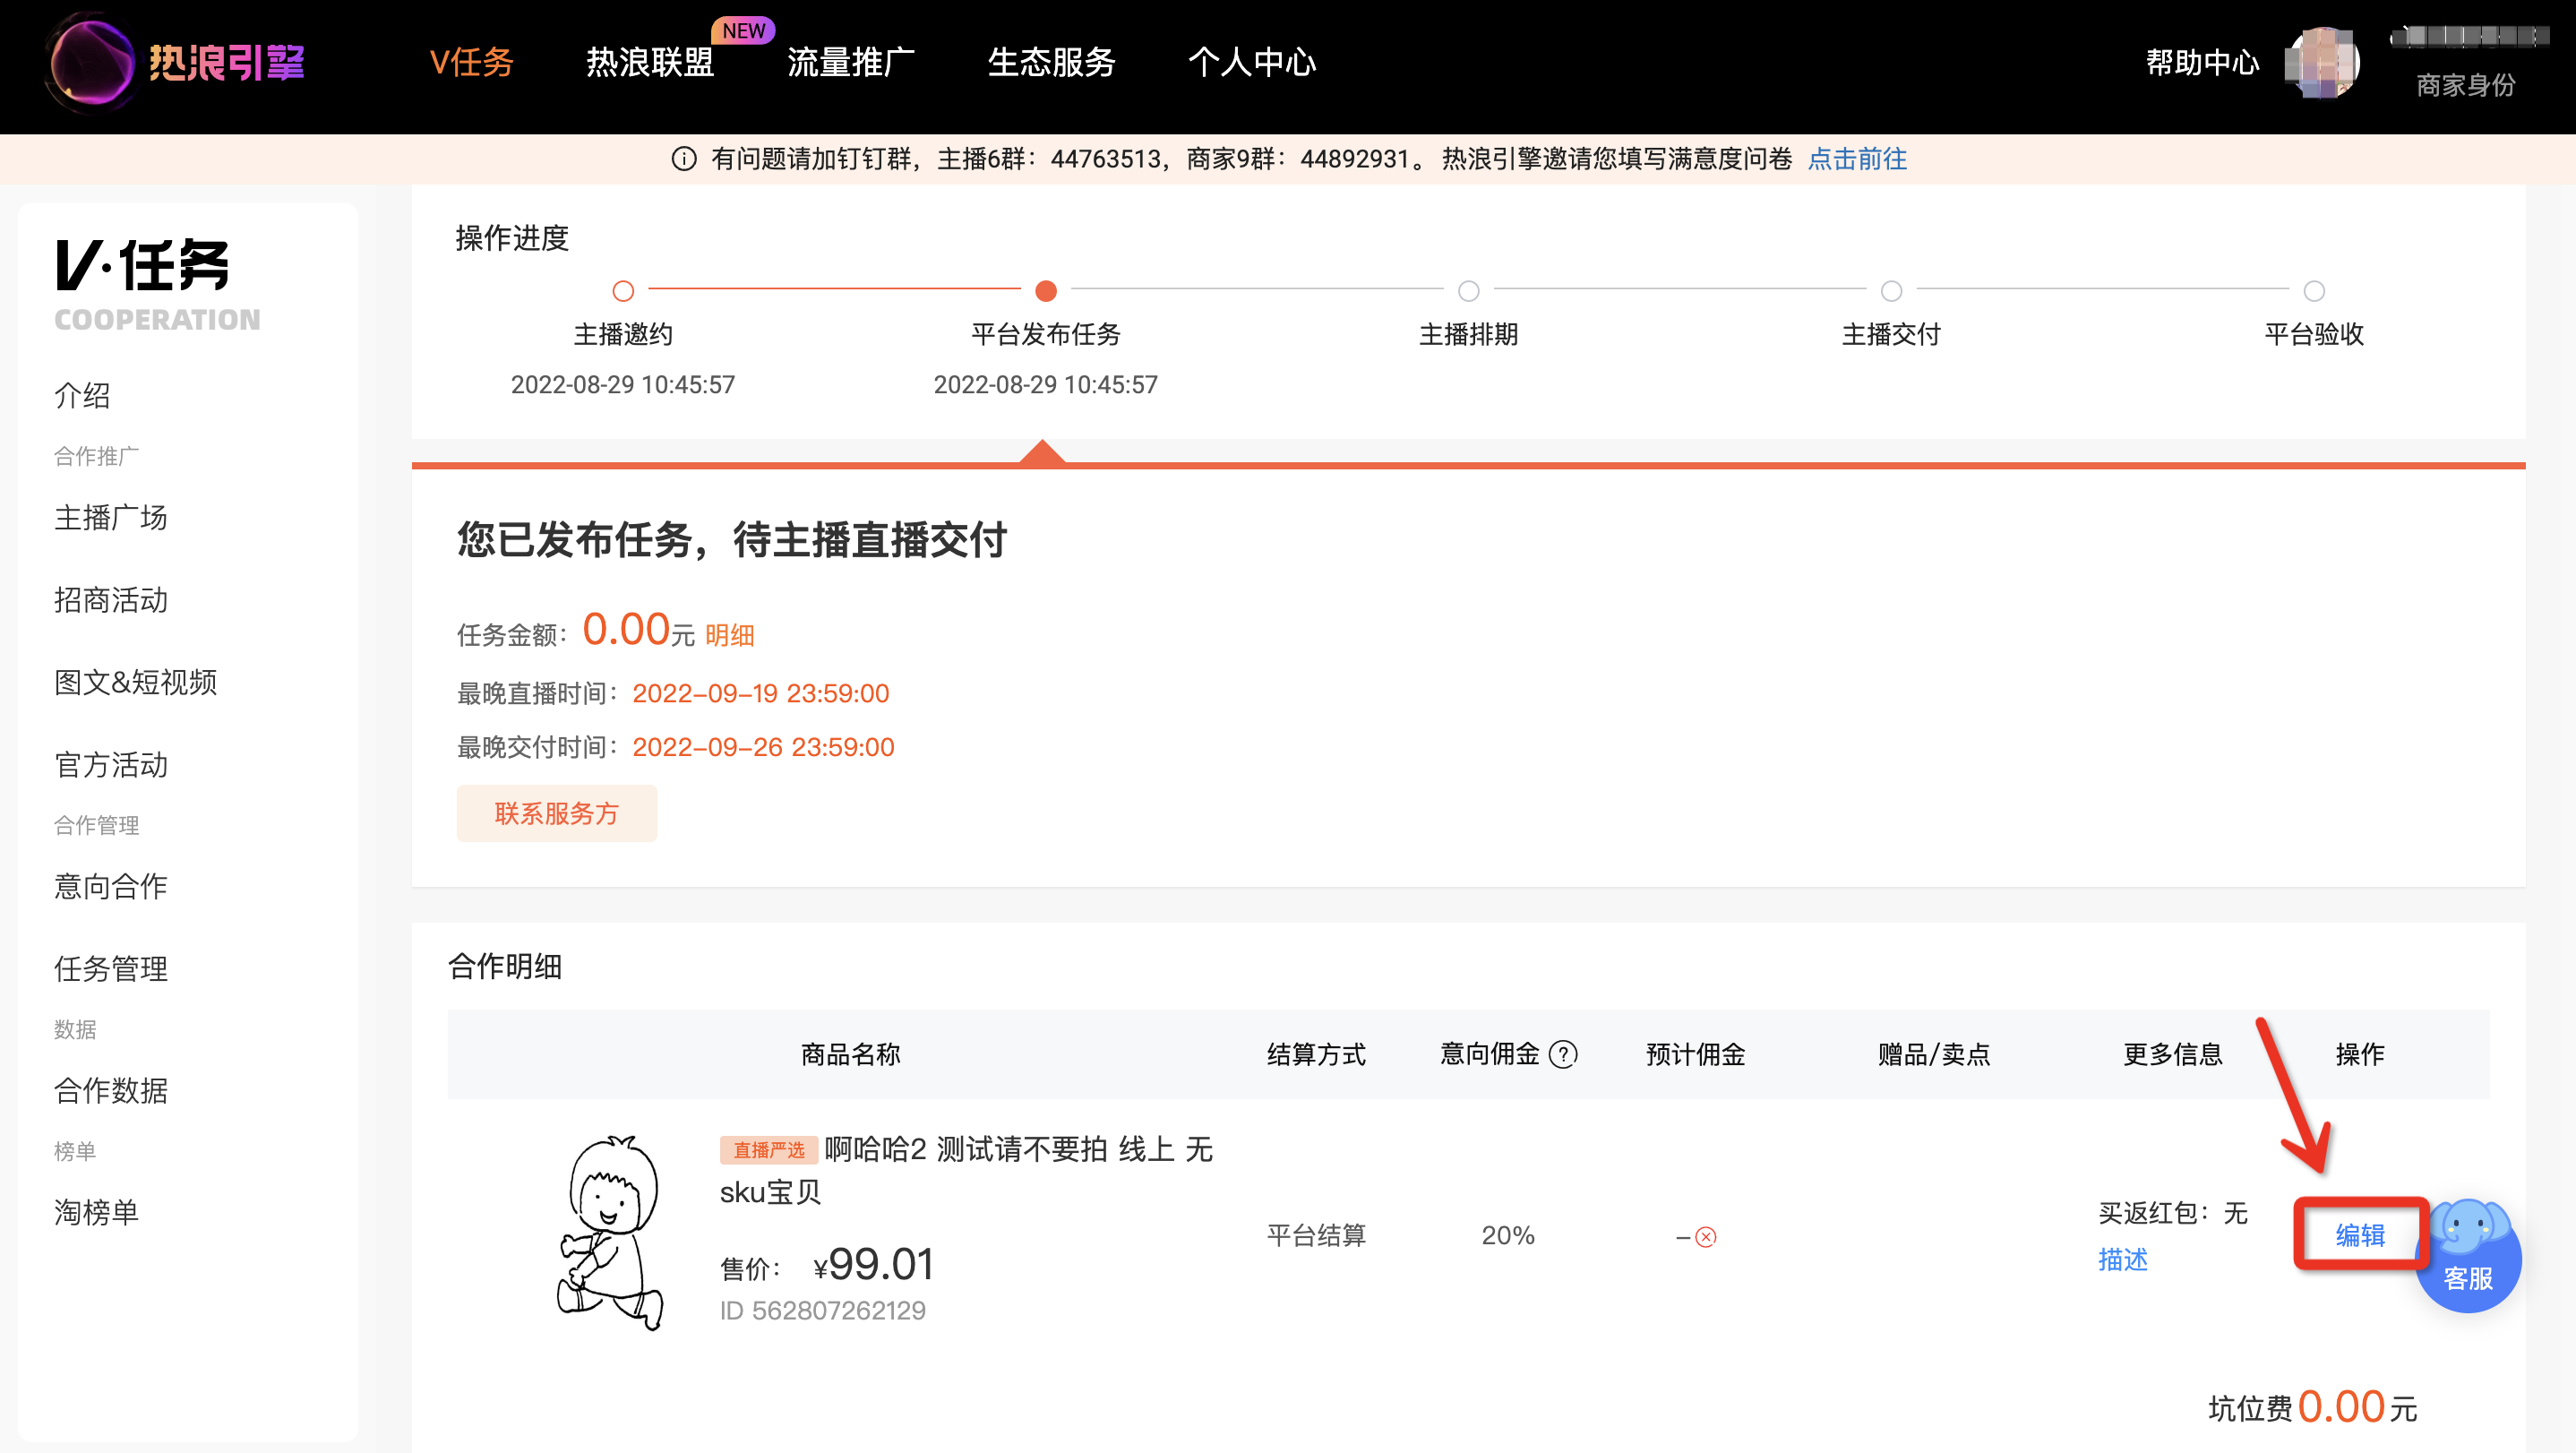Click the 直播严选 product tag
2576x1453 pixels.
(x=769, y=1150)
